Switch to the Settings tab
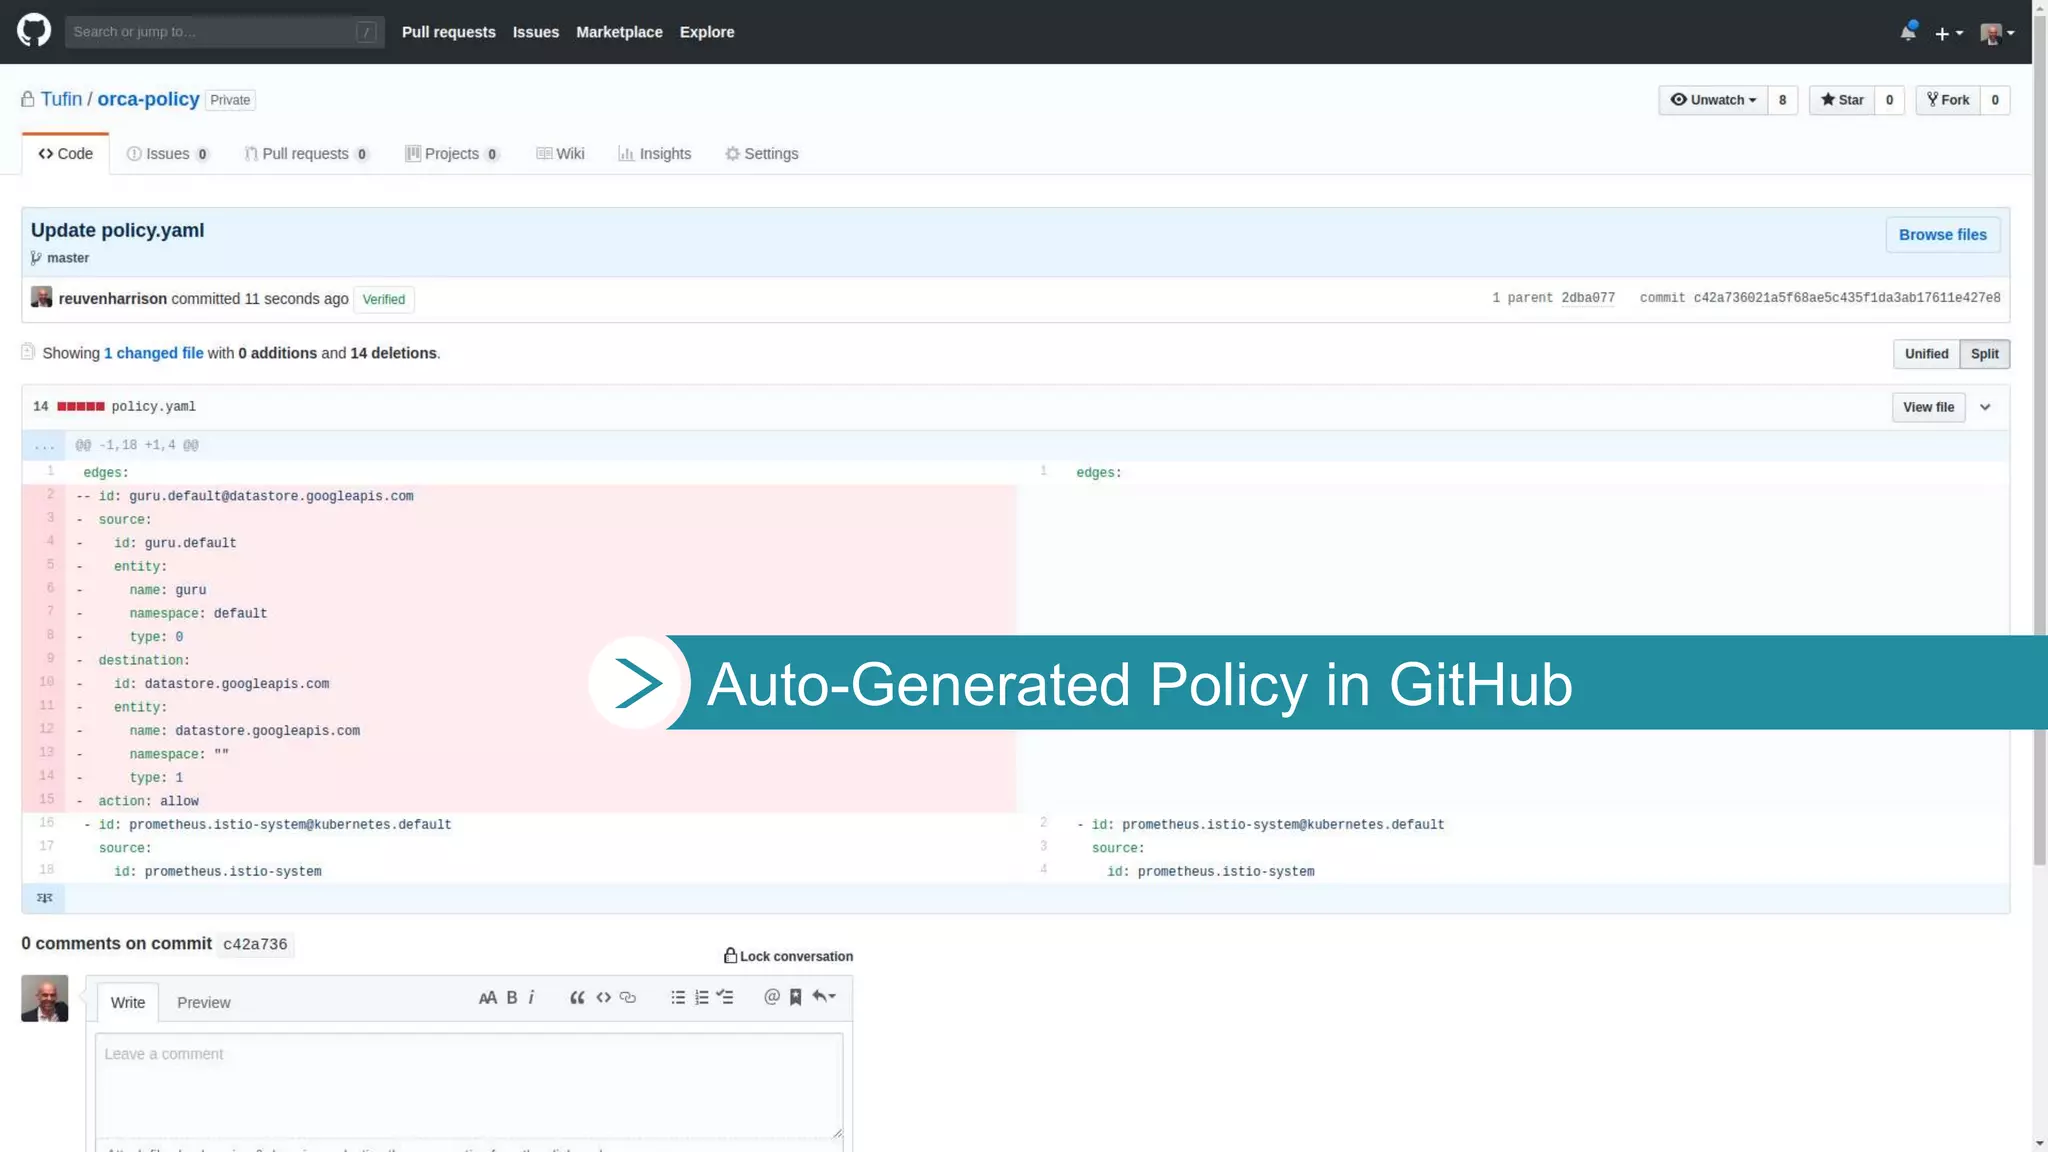The width and height of the screenshot is (2048, 1152). (762, 154)
